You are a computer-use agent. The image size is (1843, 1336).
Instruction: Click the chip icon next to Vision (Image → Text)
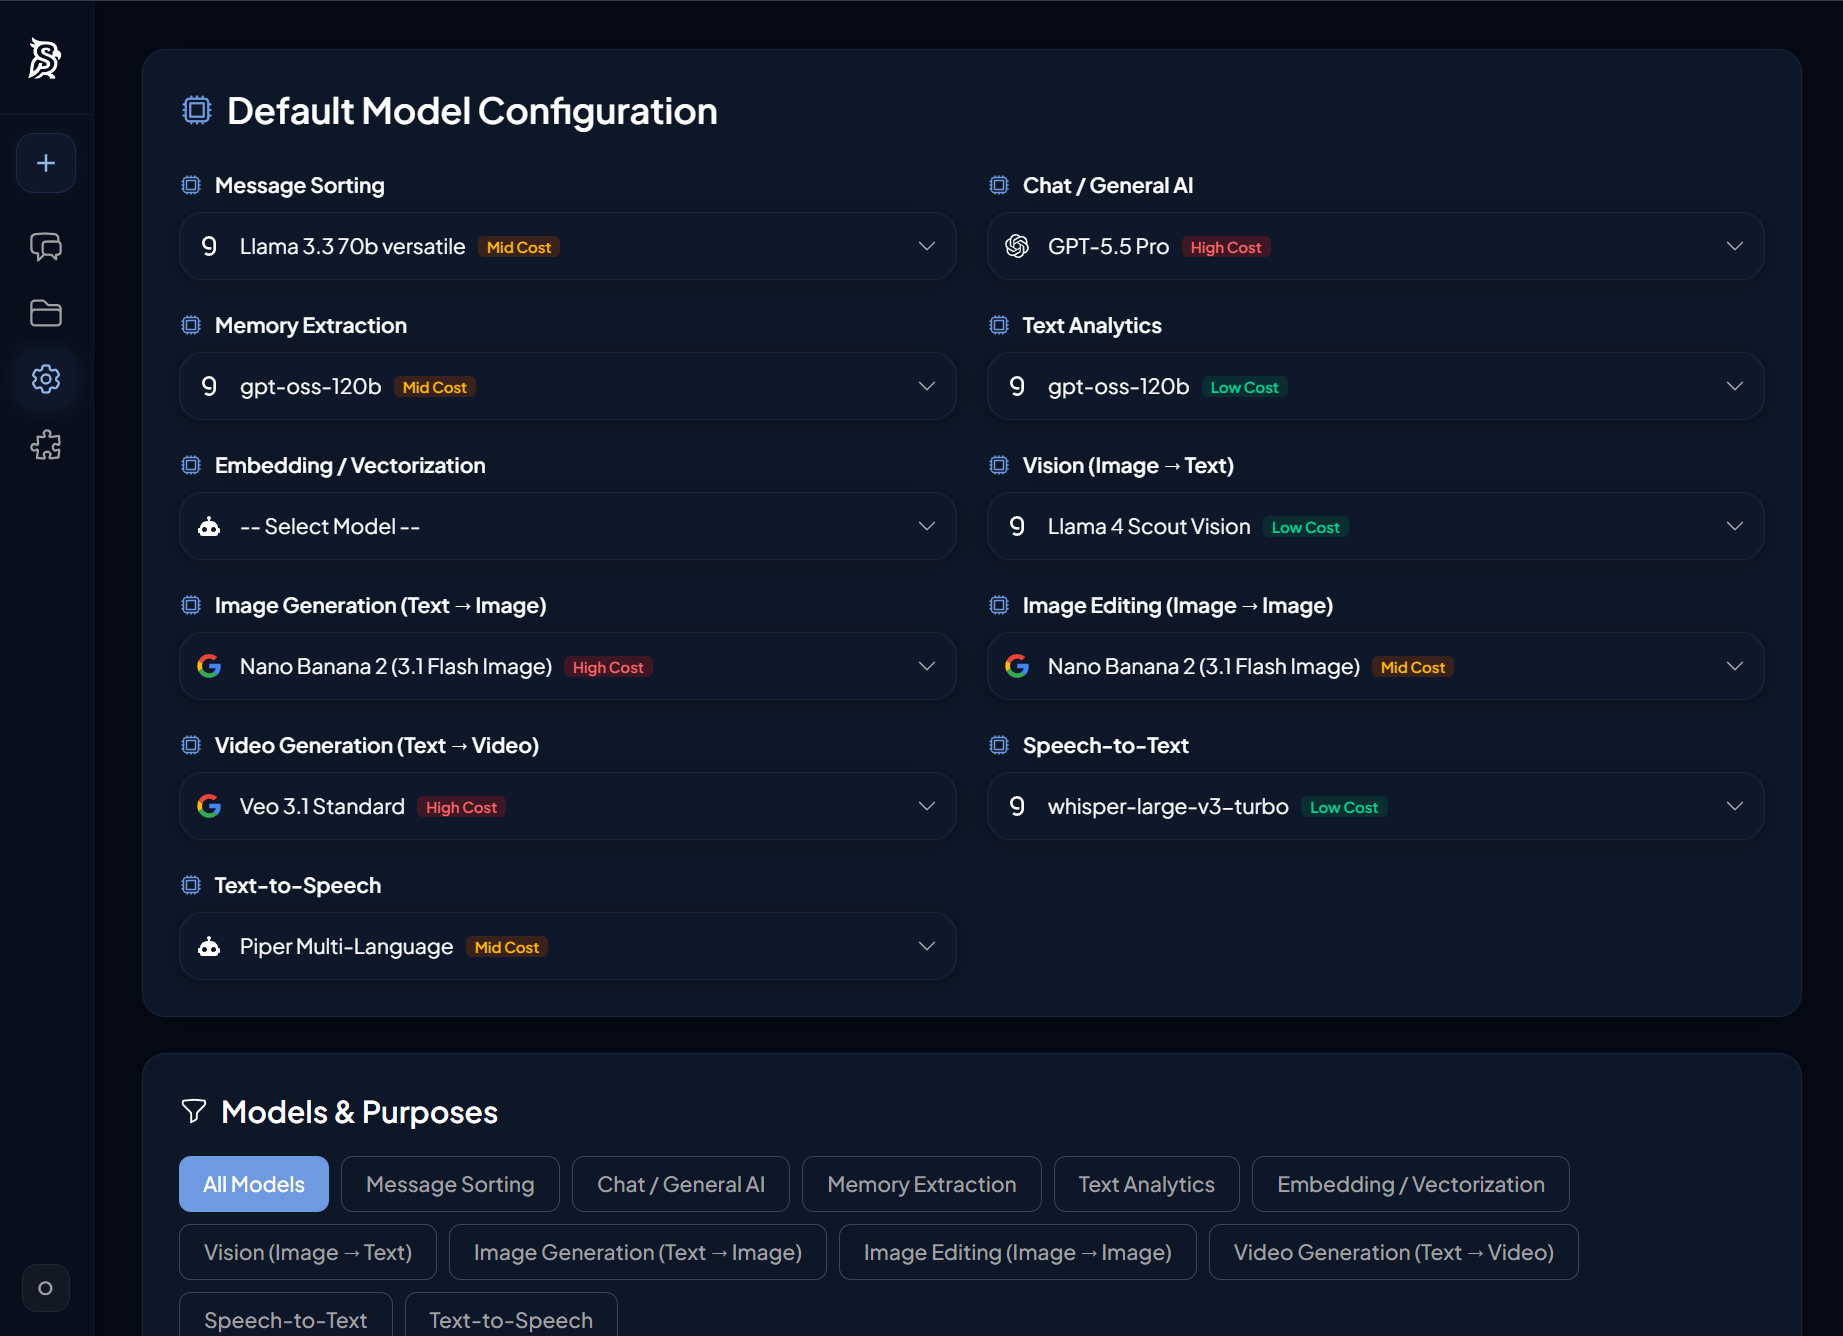pos(999,465)
